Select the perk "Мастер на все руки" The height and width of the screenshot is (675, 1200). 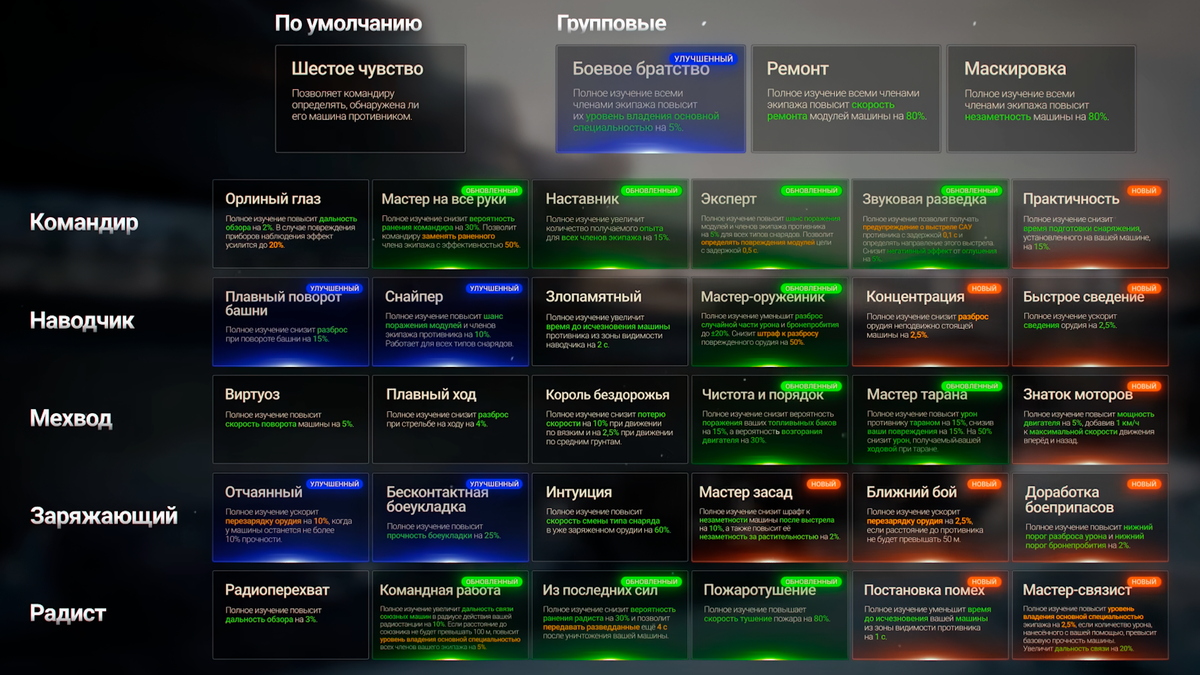pyautogui.click(x=450, y=222)
